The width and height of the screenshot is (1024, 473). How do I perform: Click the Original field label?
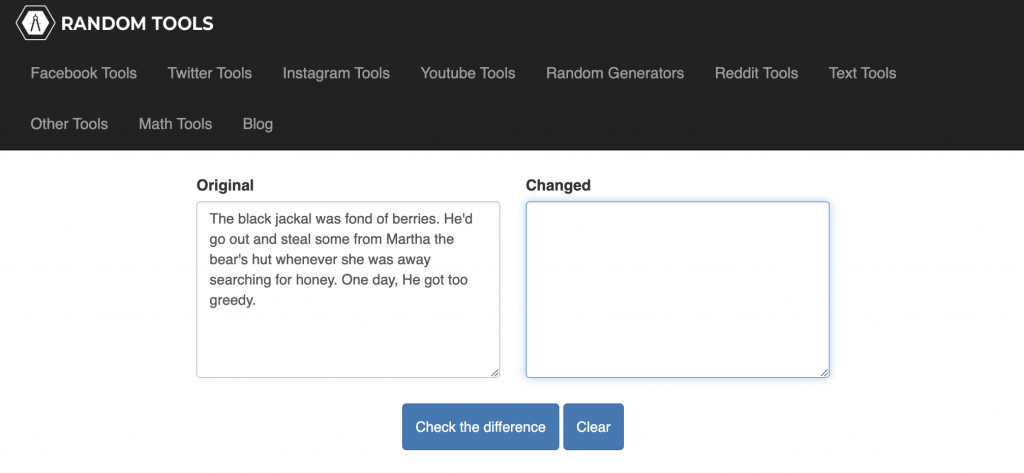pos(225,185)
